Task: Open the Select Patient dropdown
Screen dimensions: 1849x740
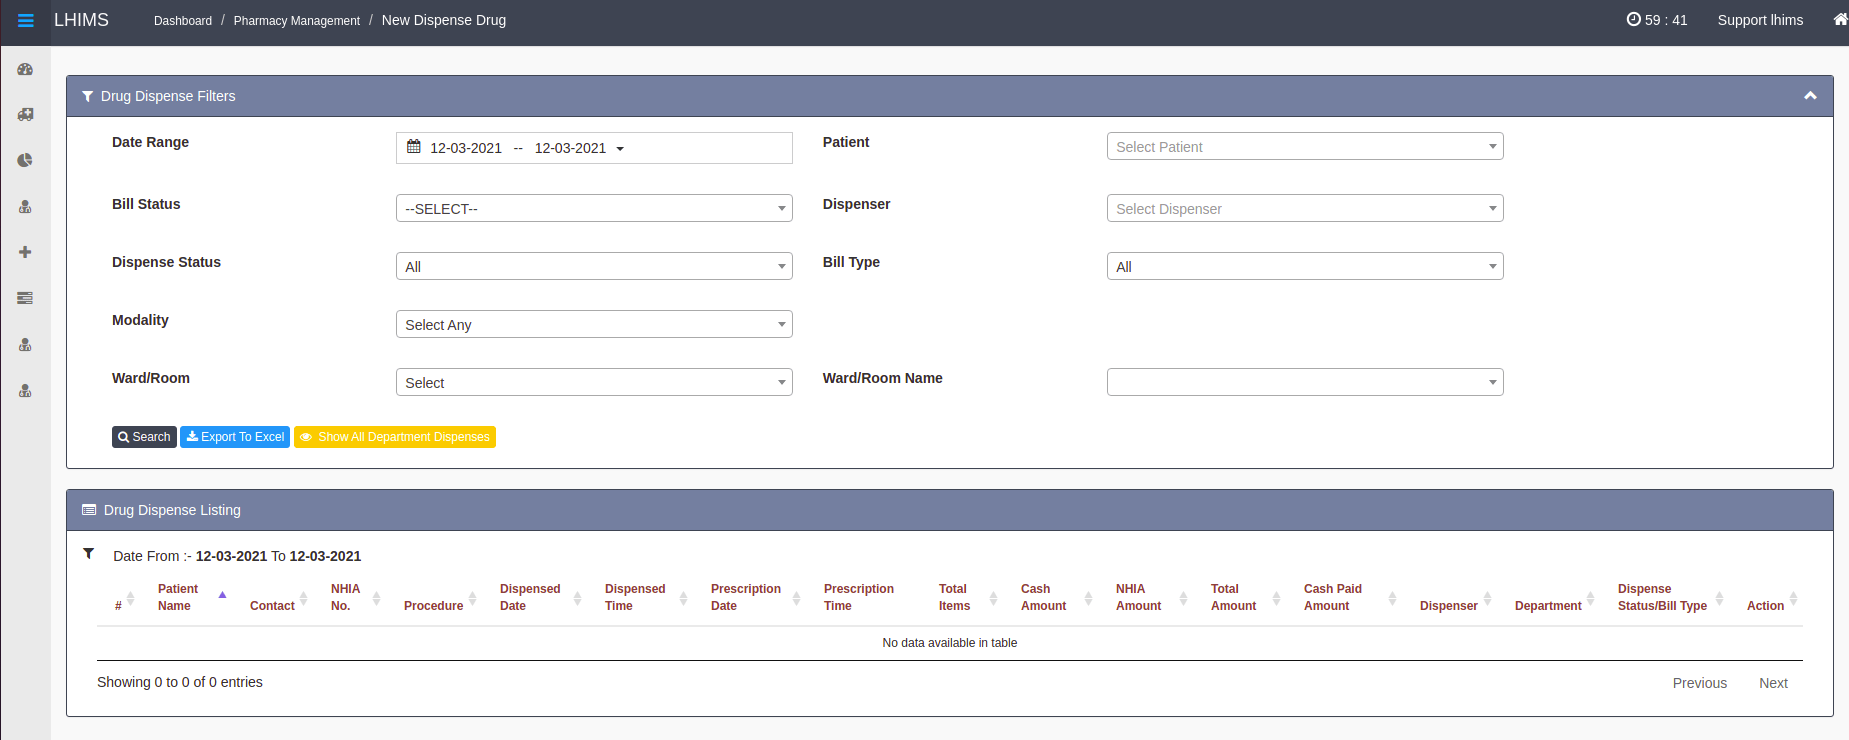Action: 1304,147
